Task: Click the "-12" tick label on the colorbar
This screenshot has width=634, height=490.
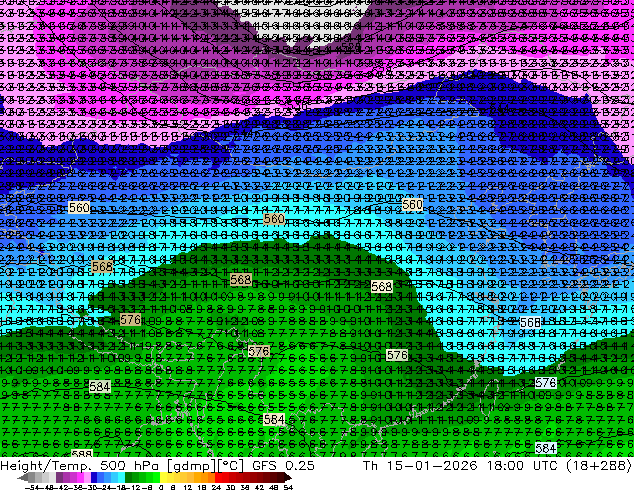Action: pos(133,487)
